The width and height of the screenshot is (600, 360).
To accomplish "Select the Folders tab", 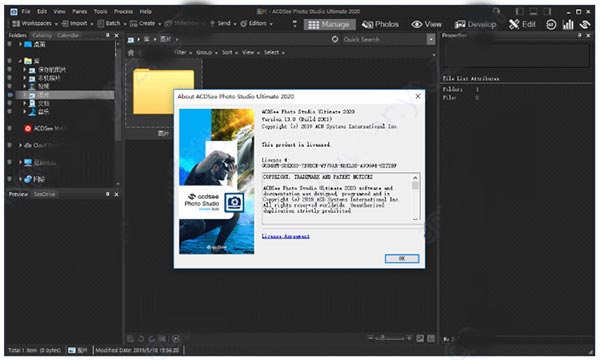I will pos(18,36).
